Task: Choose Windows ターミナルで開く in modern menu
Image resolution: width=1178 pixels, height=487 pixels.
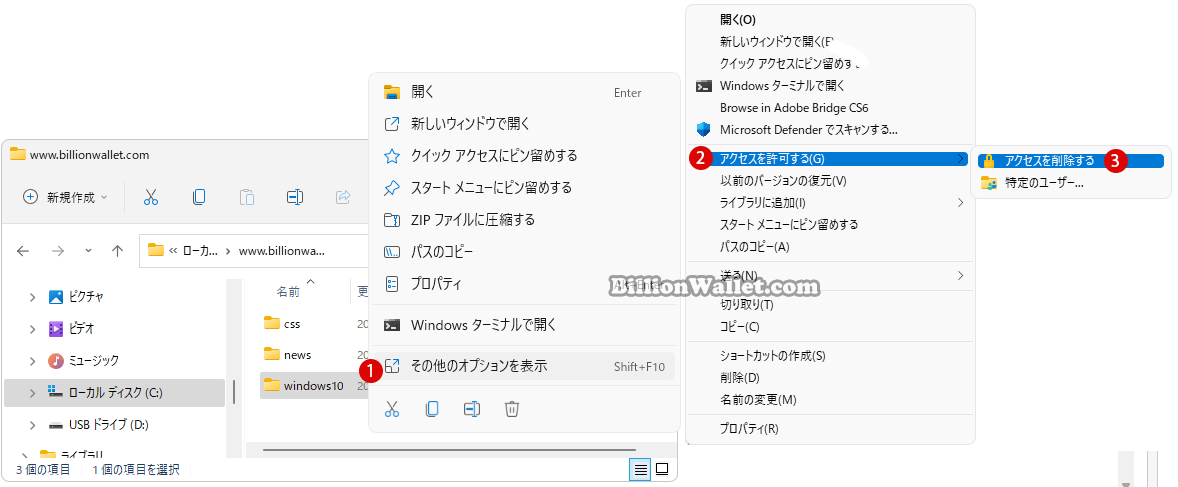Action: (x=524, y=325)
